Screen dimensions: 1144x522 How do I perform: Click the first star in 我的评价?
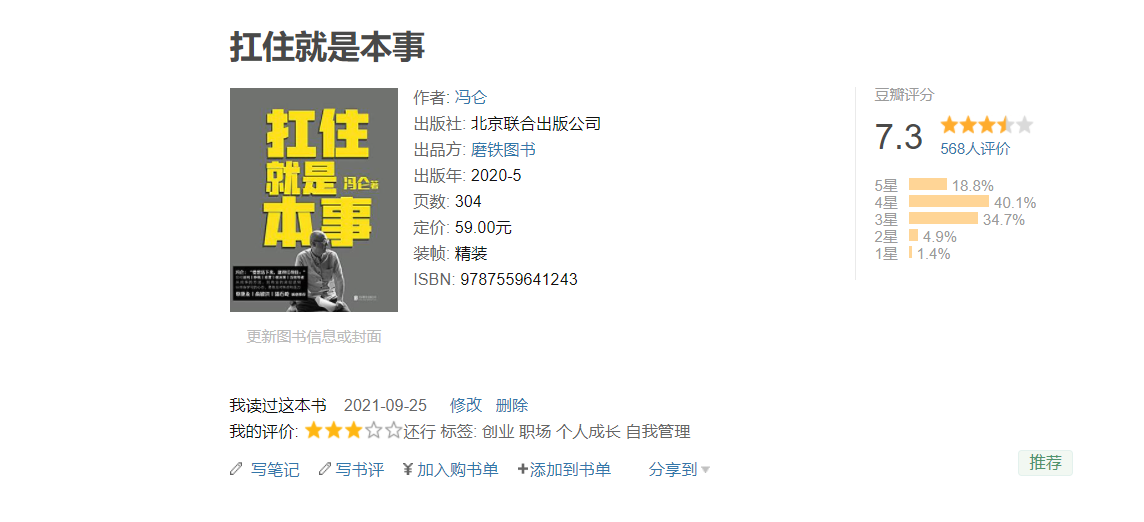pyautogui.click(x=314, y=431)
